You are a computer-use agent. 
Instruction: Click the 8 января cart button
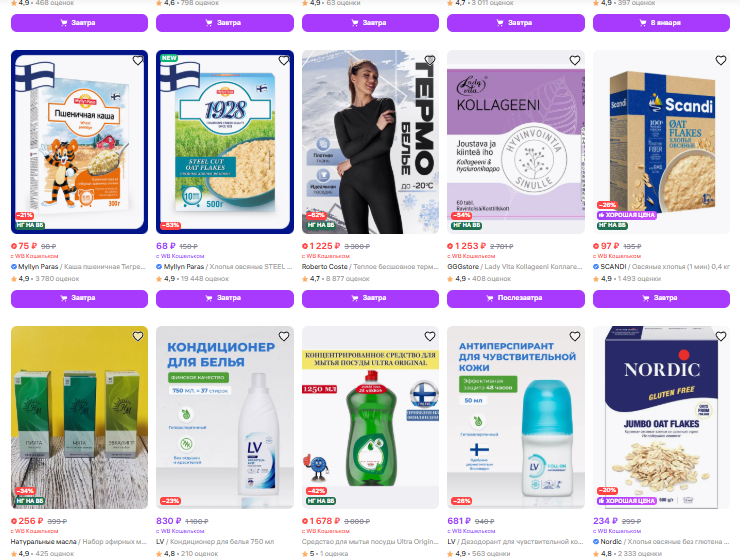[x=661, y=23]
